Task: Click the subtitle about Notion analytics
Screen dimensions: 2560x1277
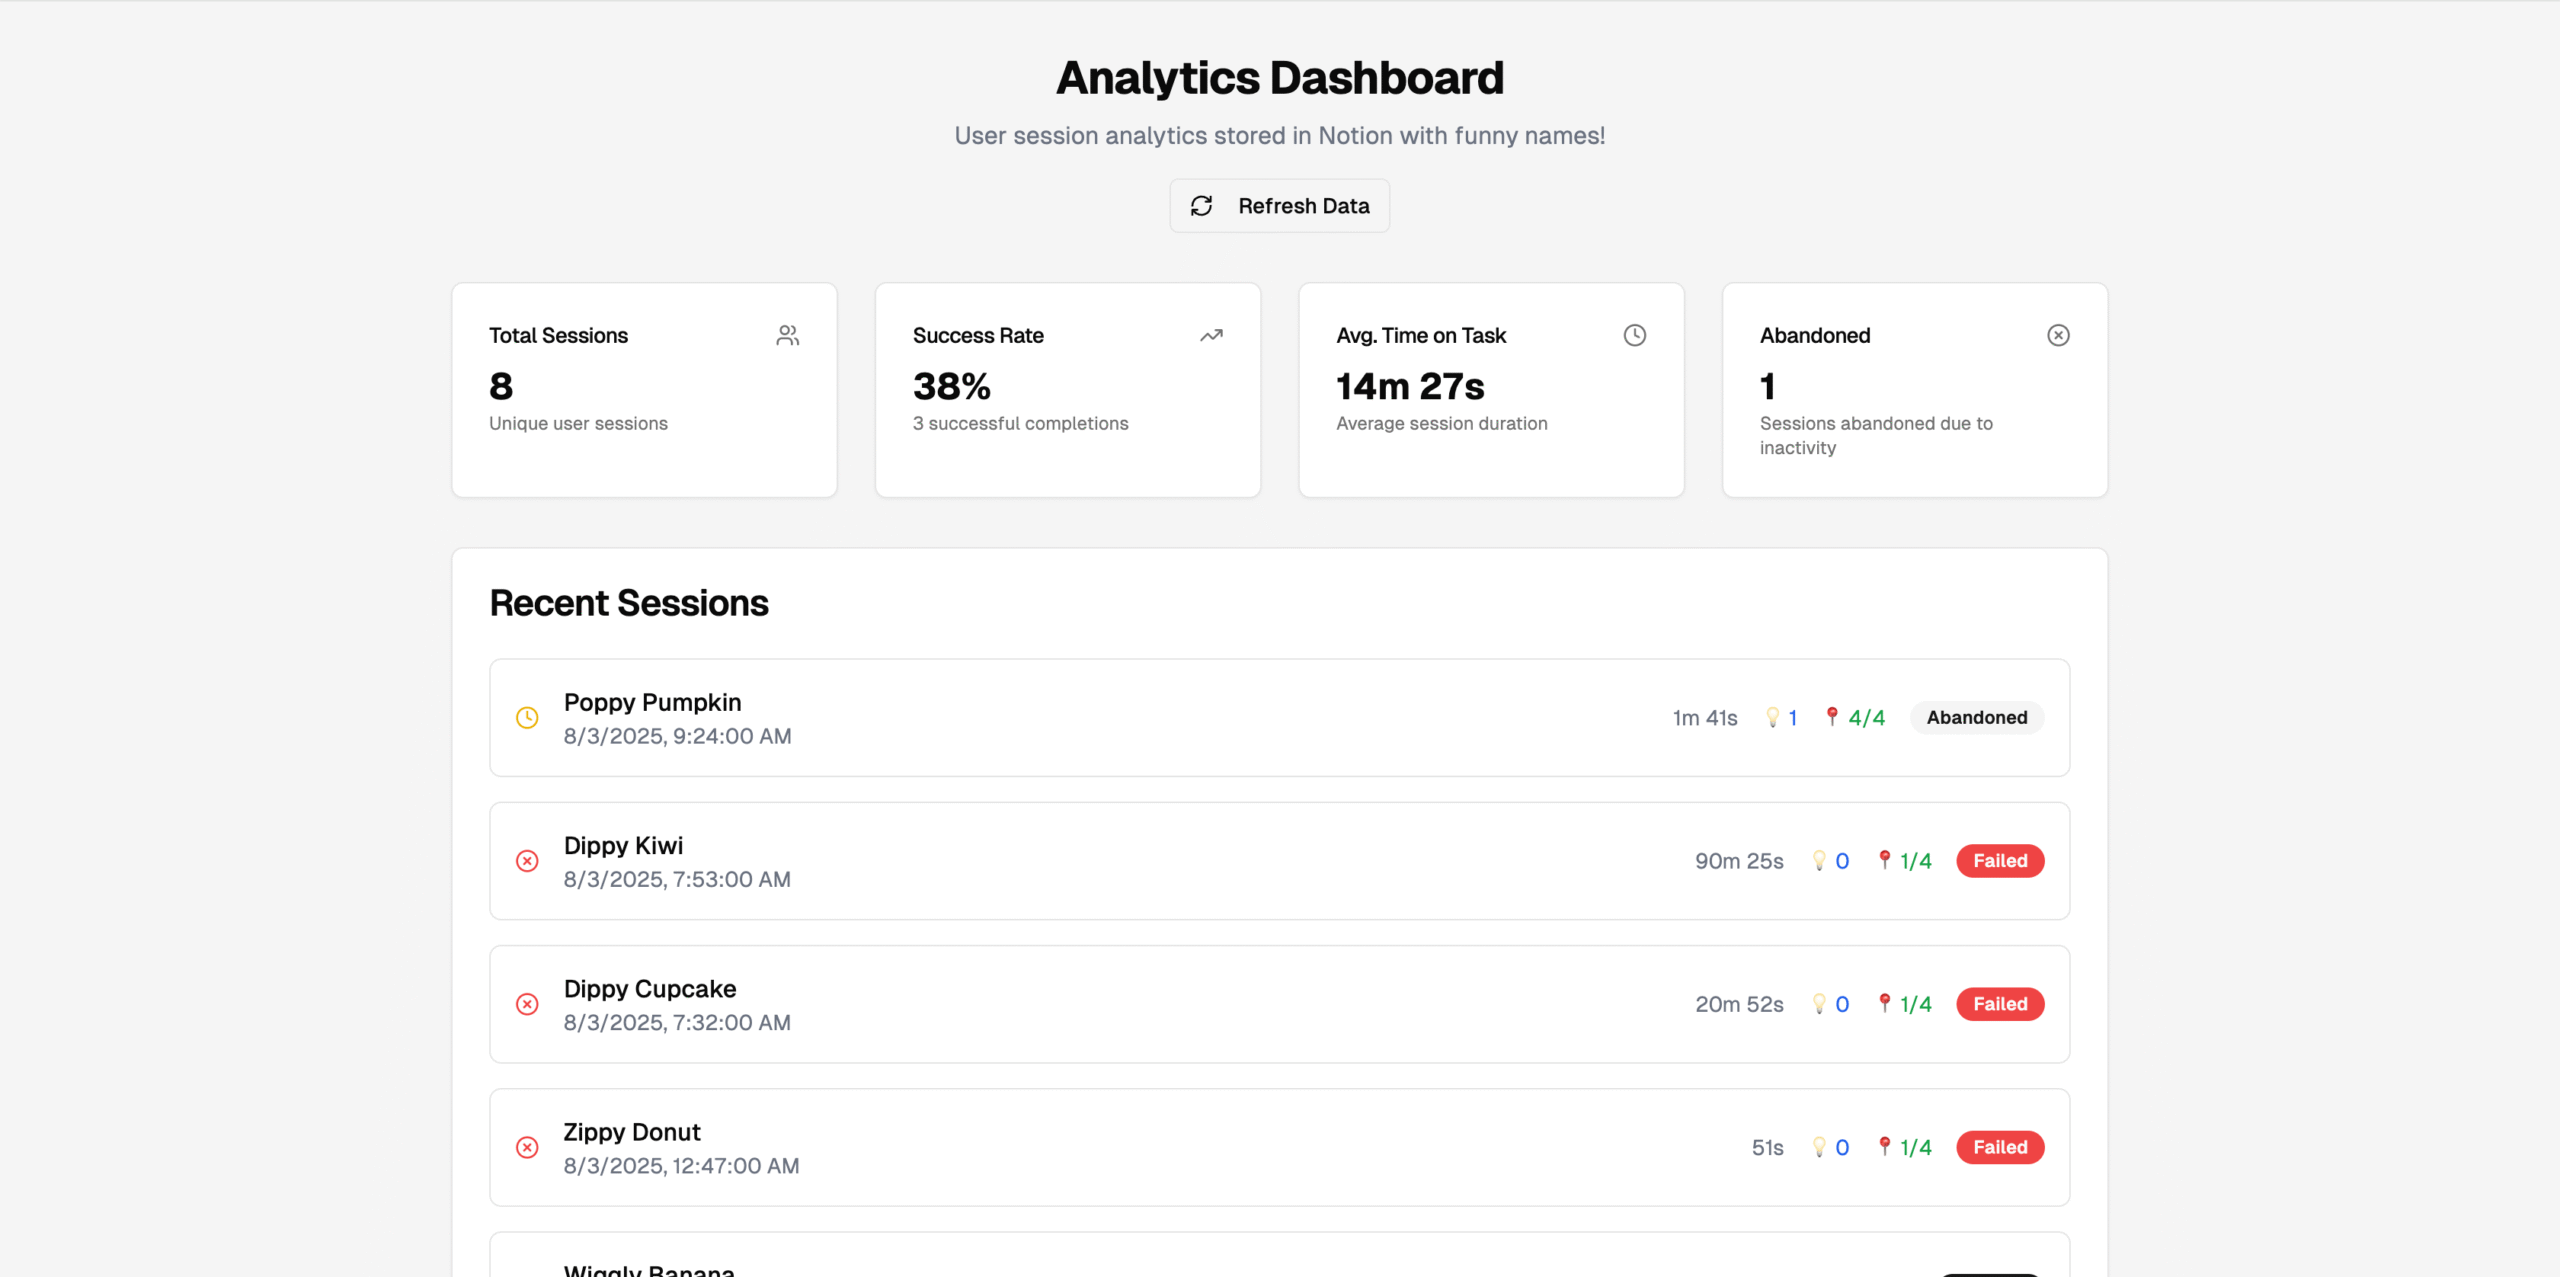Action: (1280, 136)
